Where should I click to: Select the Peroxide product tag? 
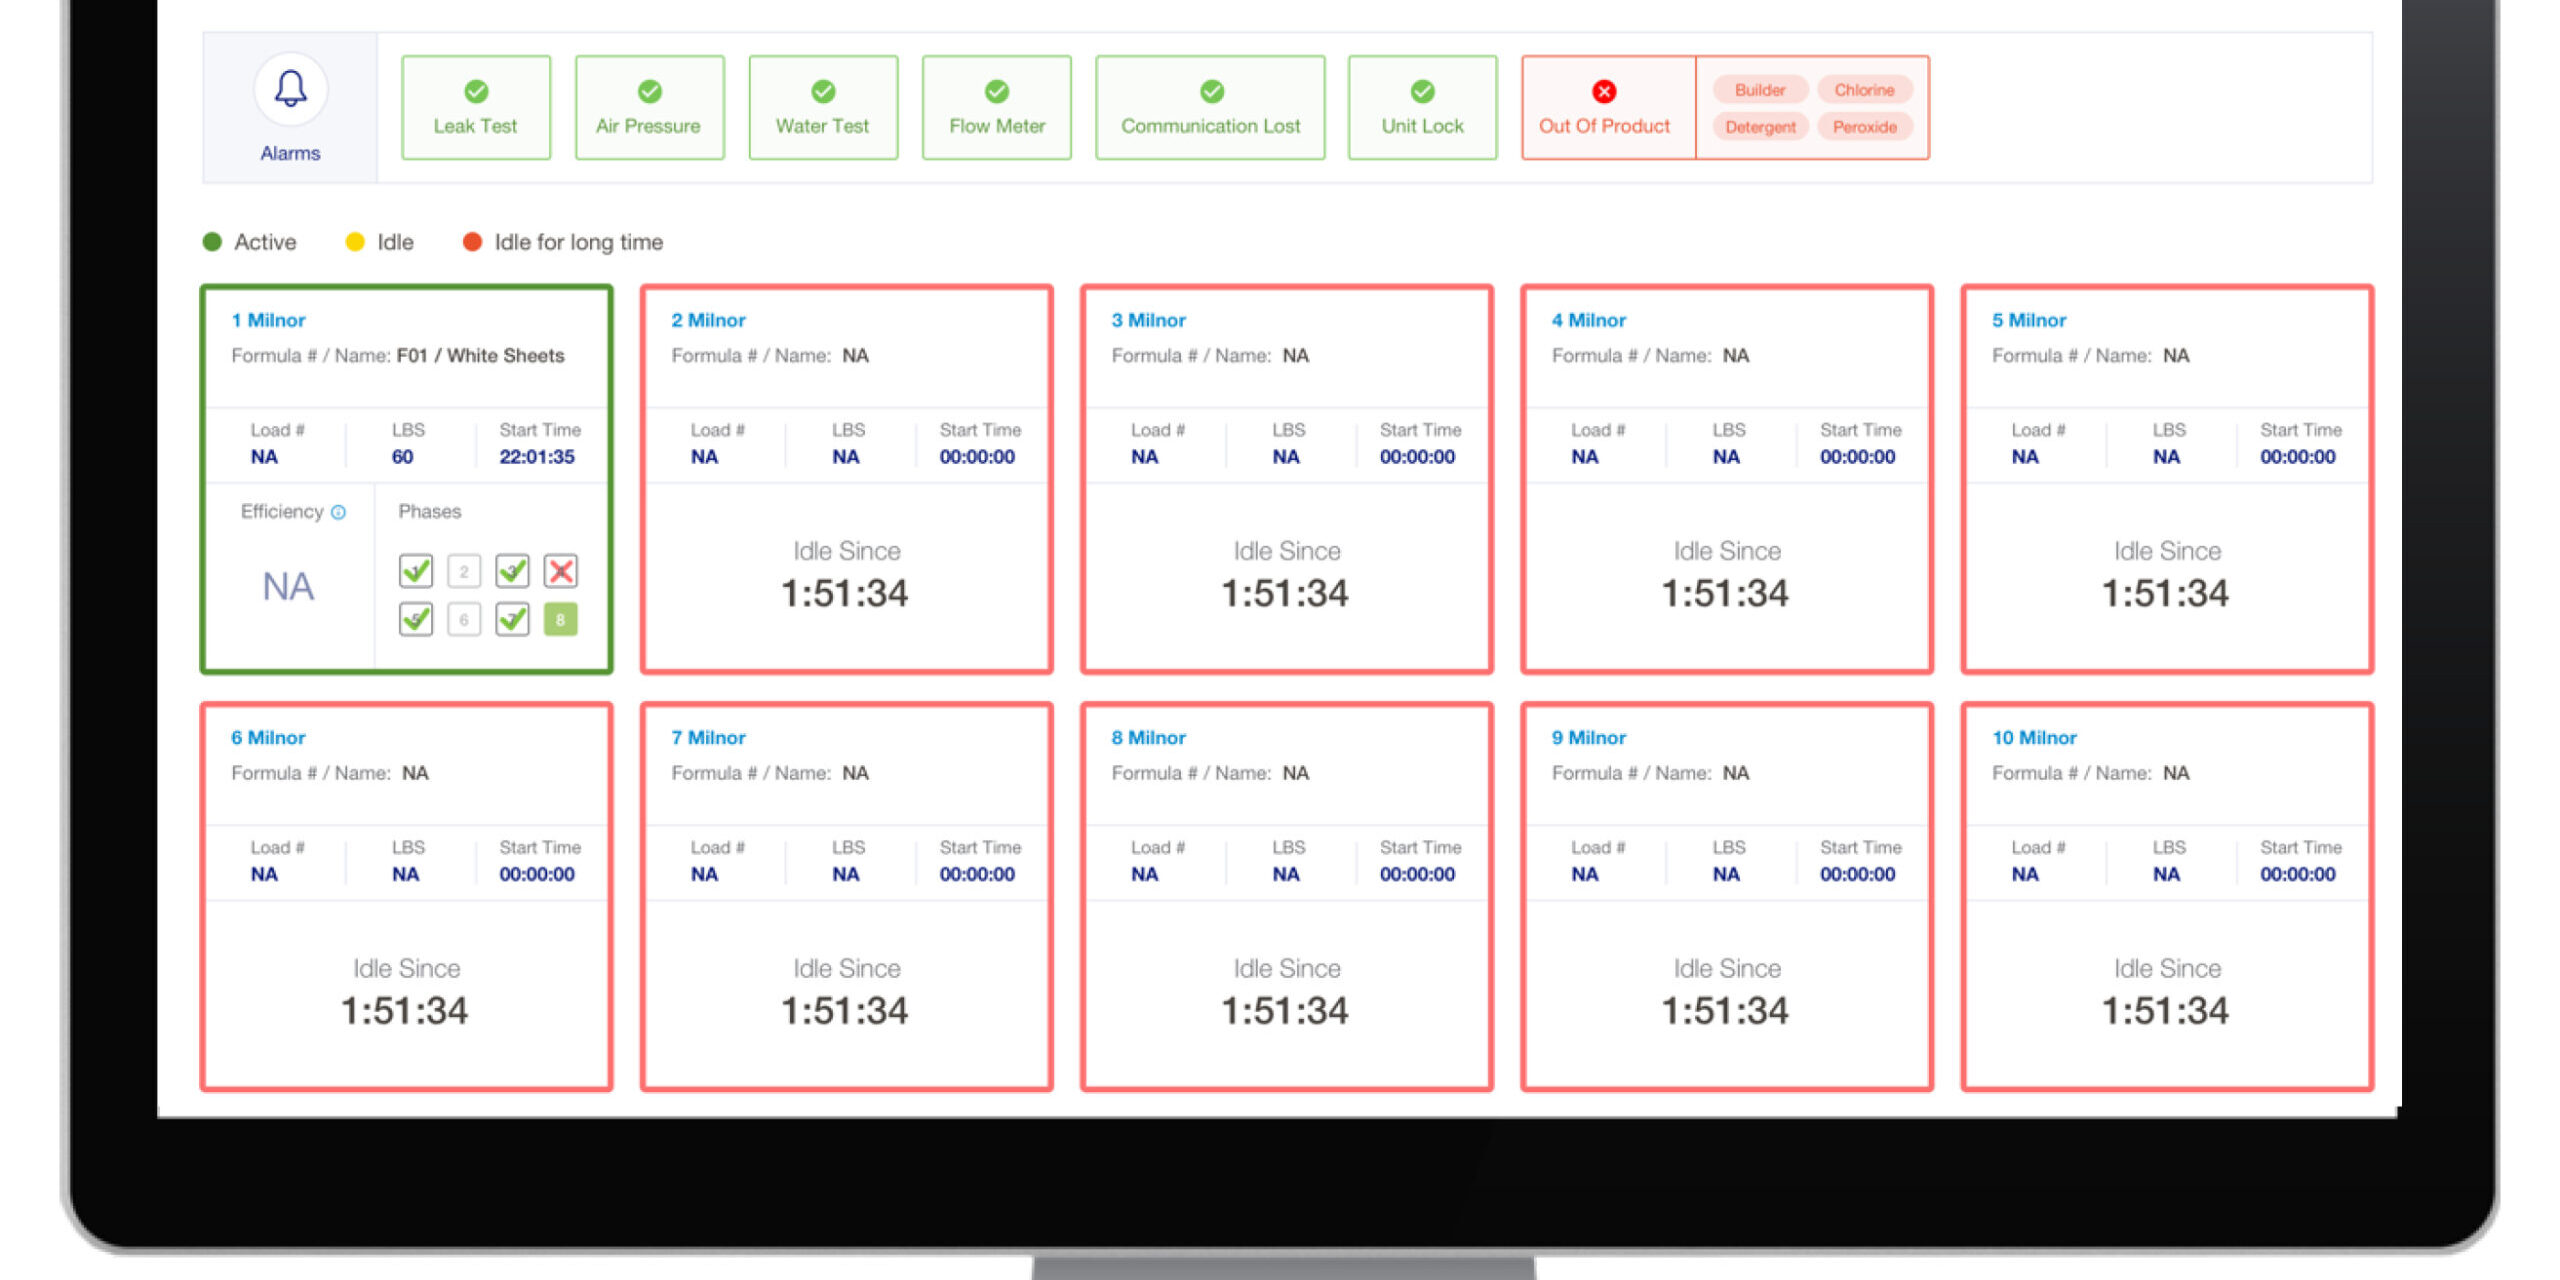click(x=1864, y=127)
